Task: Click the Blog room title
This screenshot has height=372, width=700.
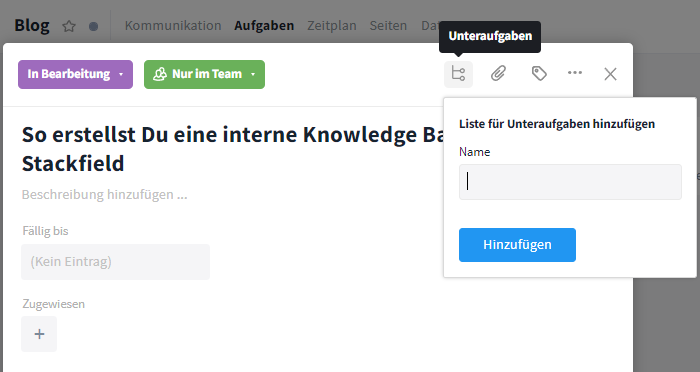Action: [32, 25]
